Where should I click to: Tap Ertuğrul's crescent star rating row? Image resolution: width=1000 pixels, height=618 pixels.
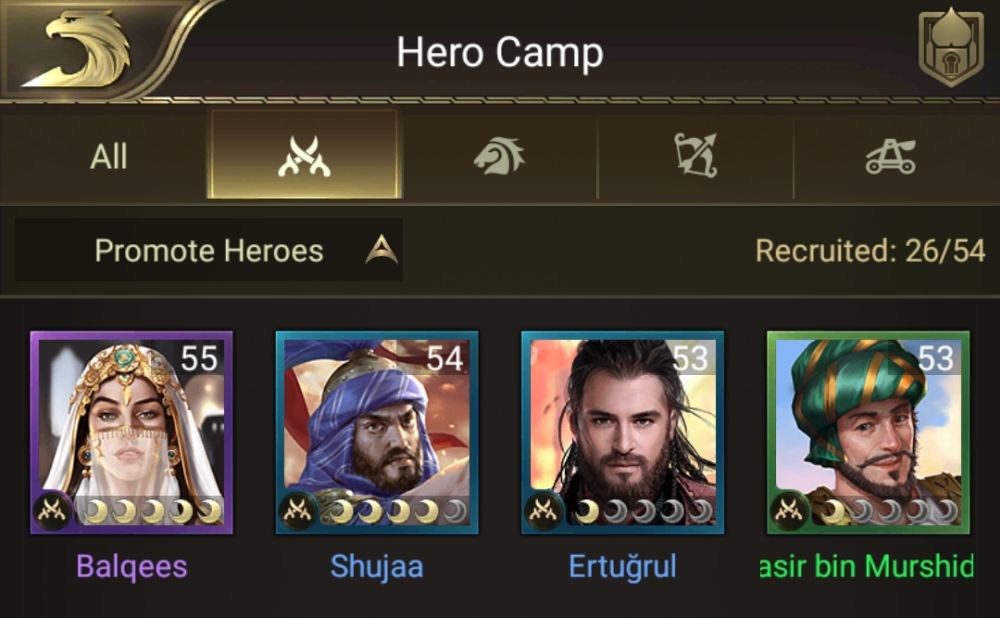[643, 511]
